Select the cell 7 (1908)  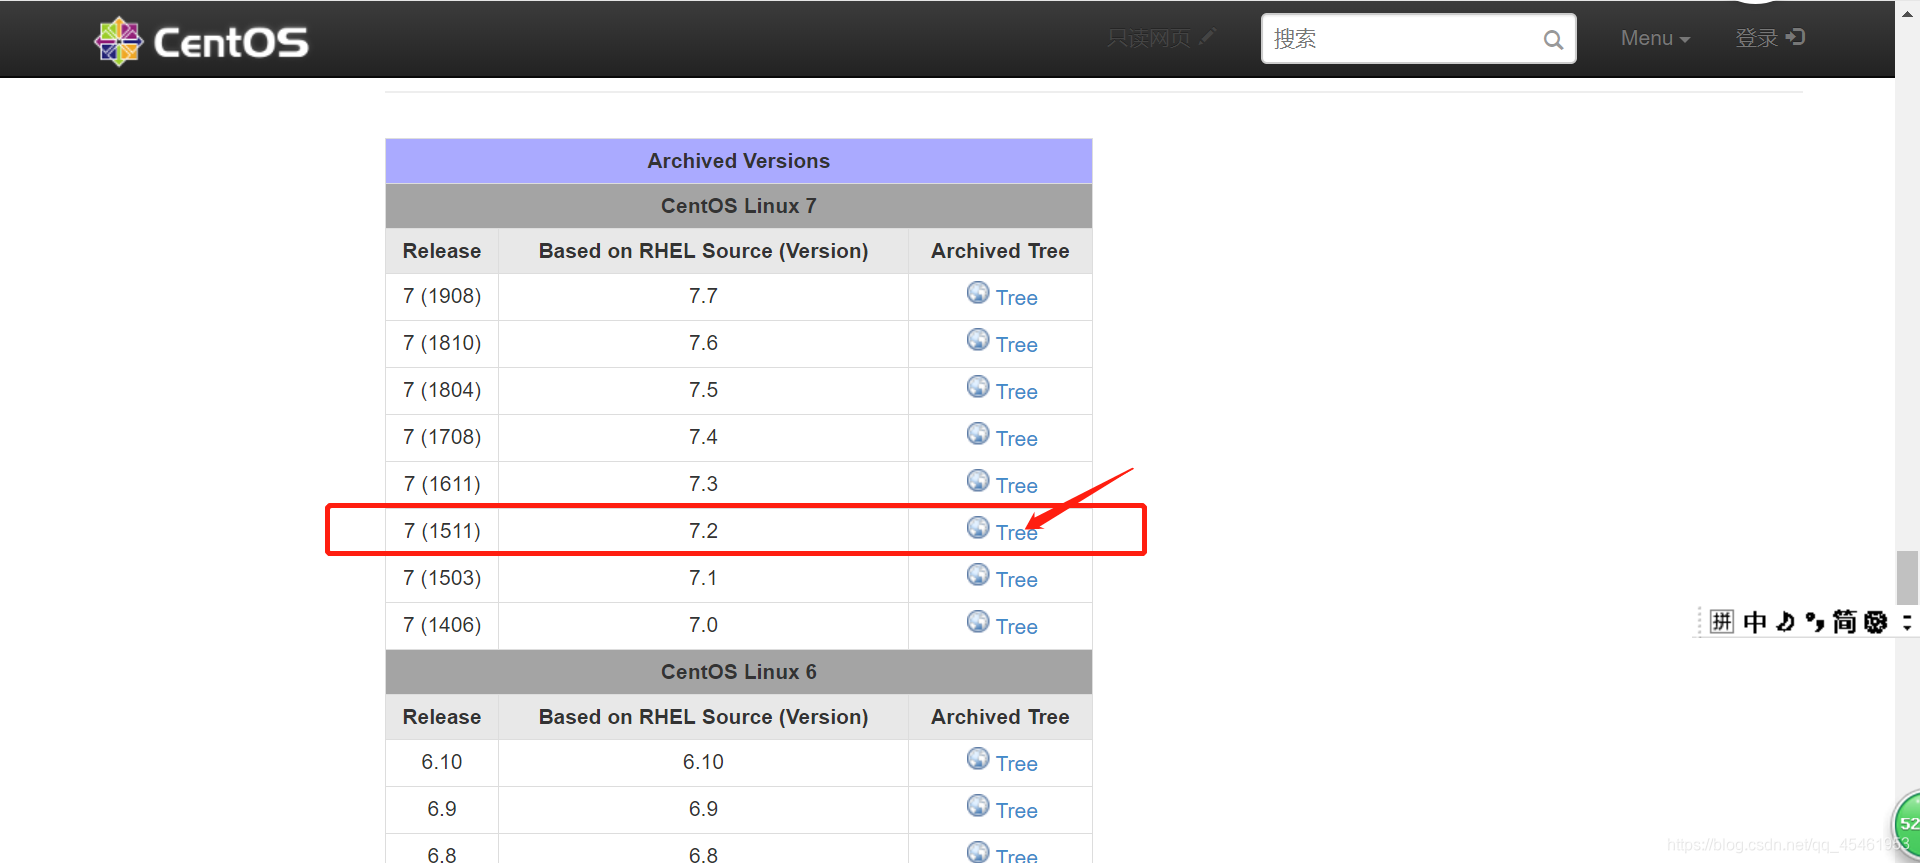442,297
